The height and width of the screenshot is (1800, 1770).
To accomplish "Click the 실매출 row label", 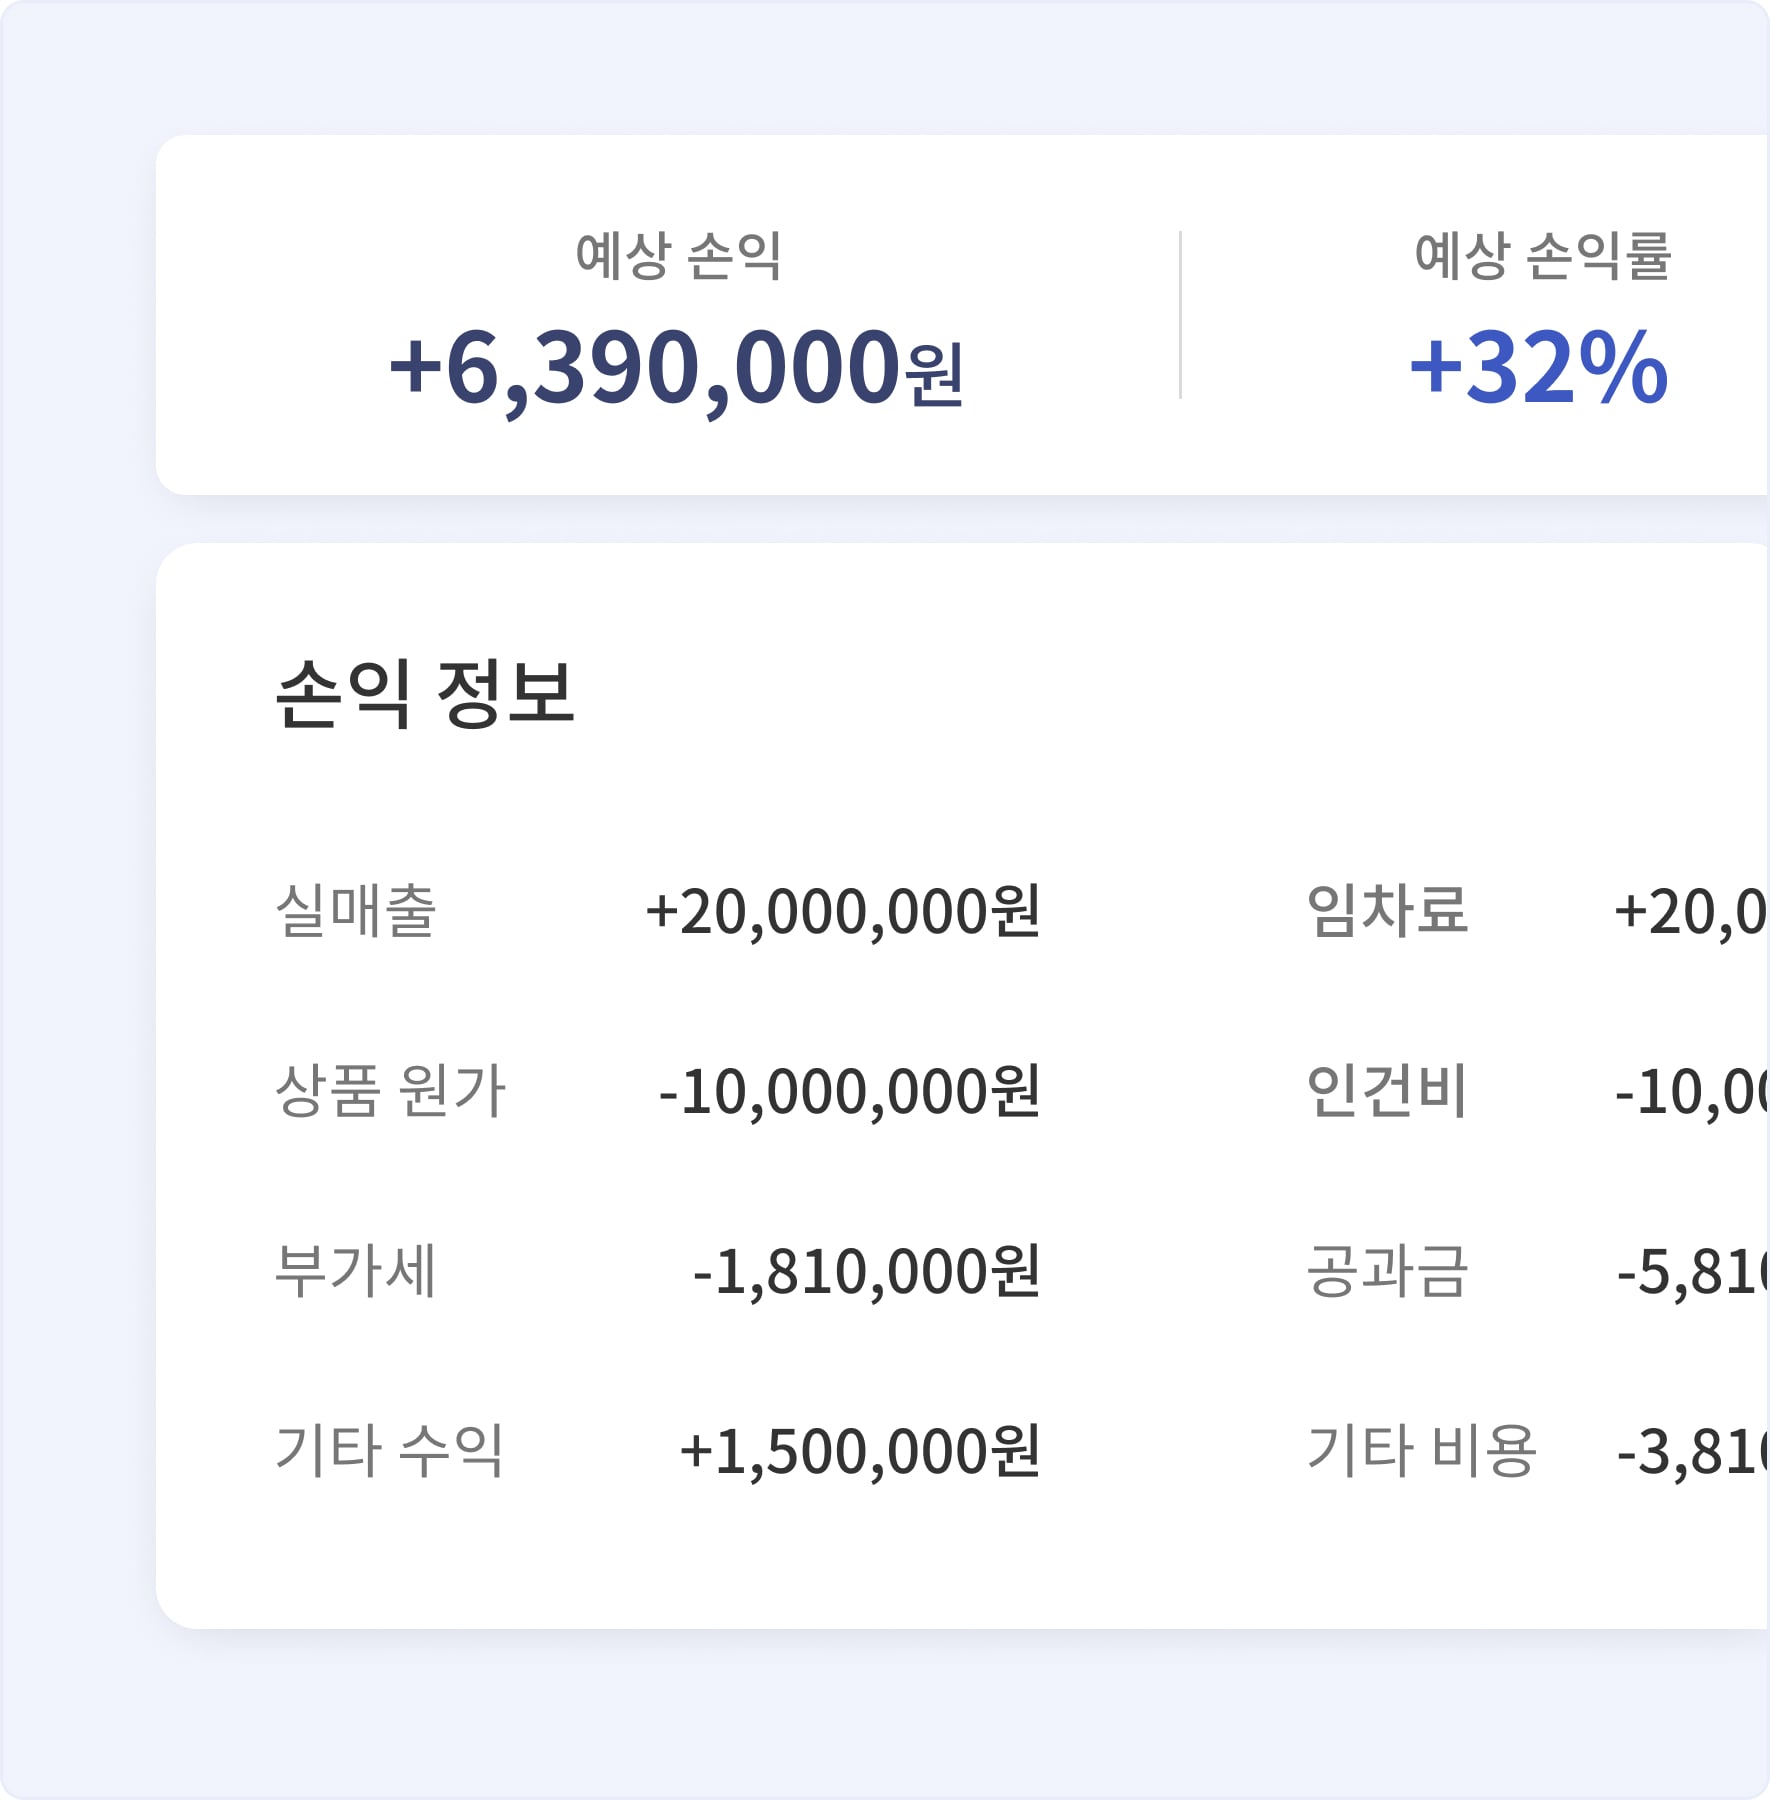I will (356, 911).
